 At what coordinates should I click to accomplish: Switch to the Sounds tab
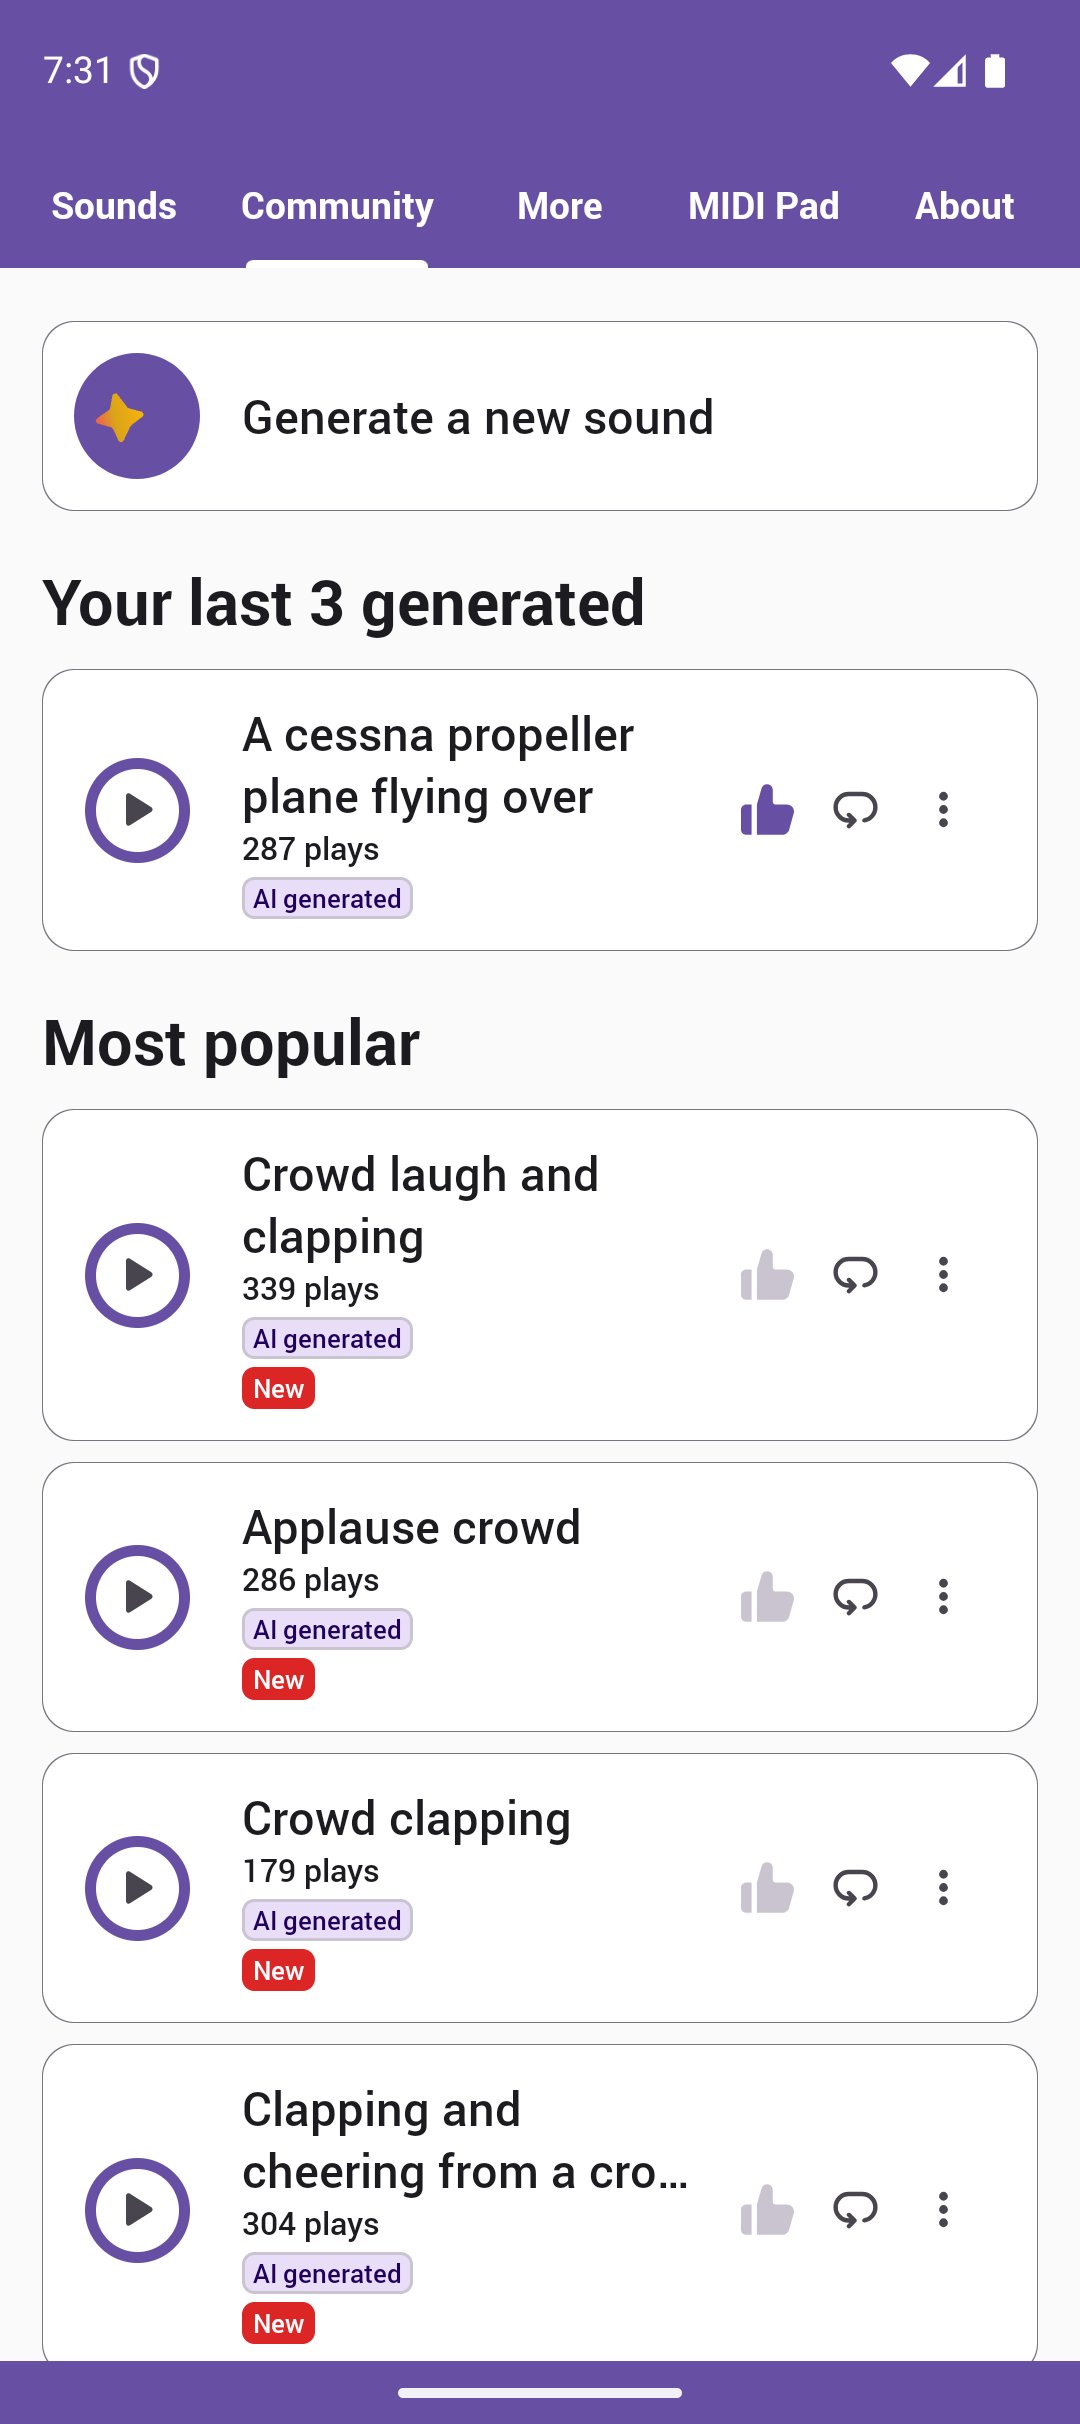(114, 206)
